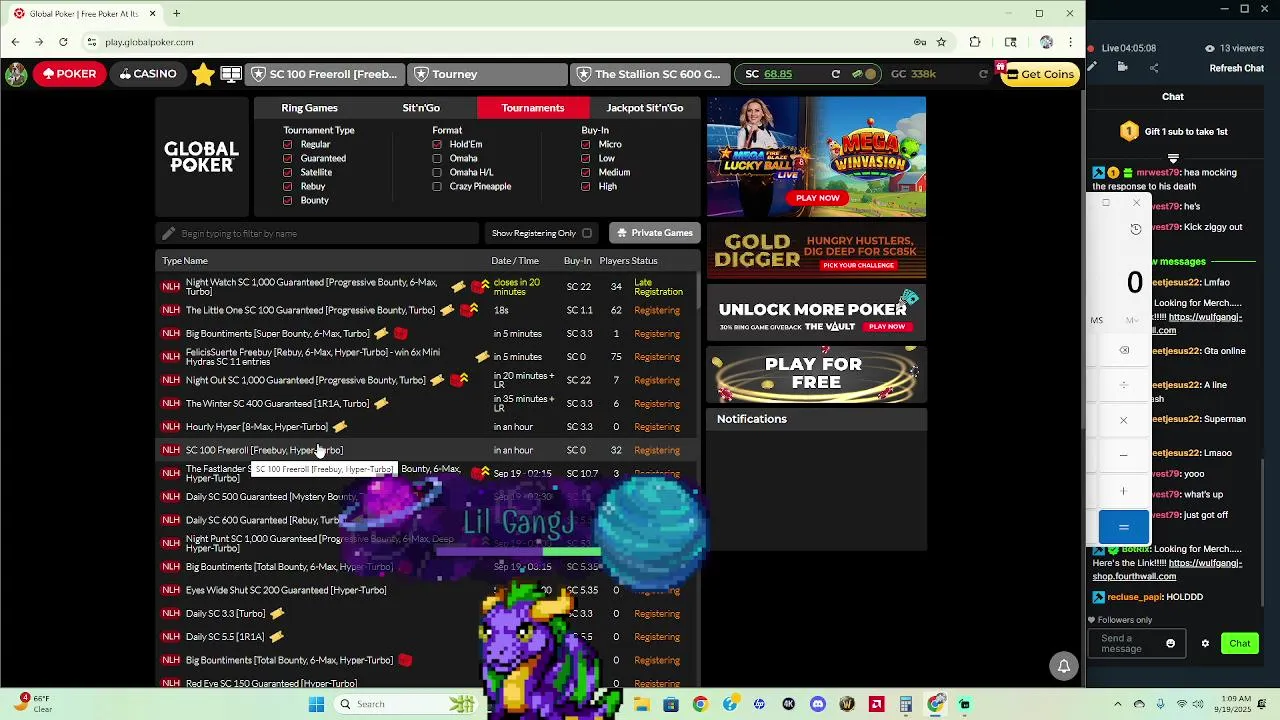Open the Windows Start menu
The width and height of the screenshot is (1280, 720).
pos(316,704)
